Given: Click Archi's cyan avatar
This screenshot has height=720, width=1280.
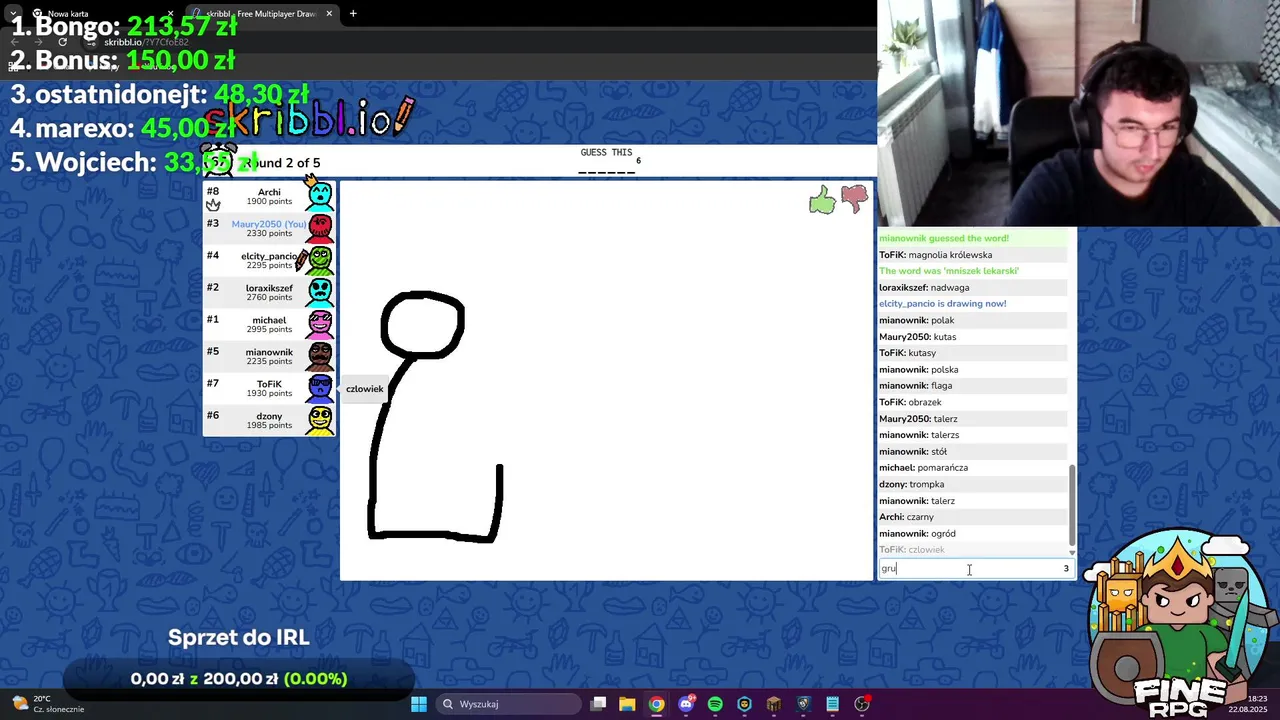Looking at the screenshot, I should (320, 195).
